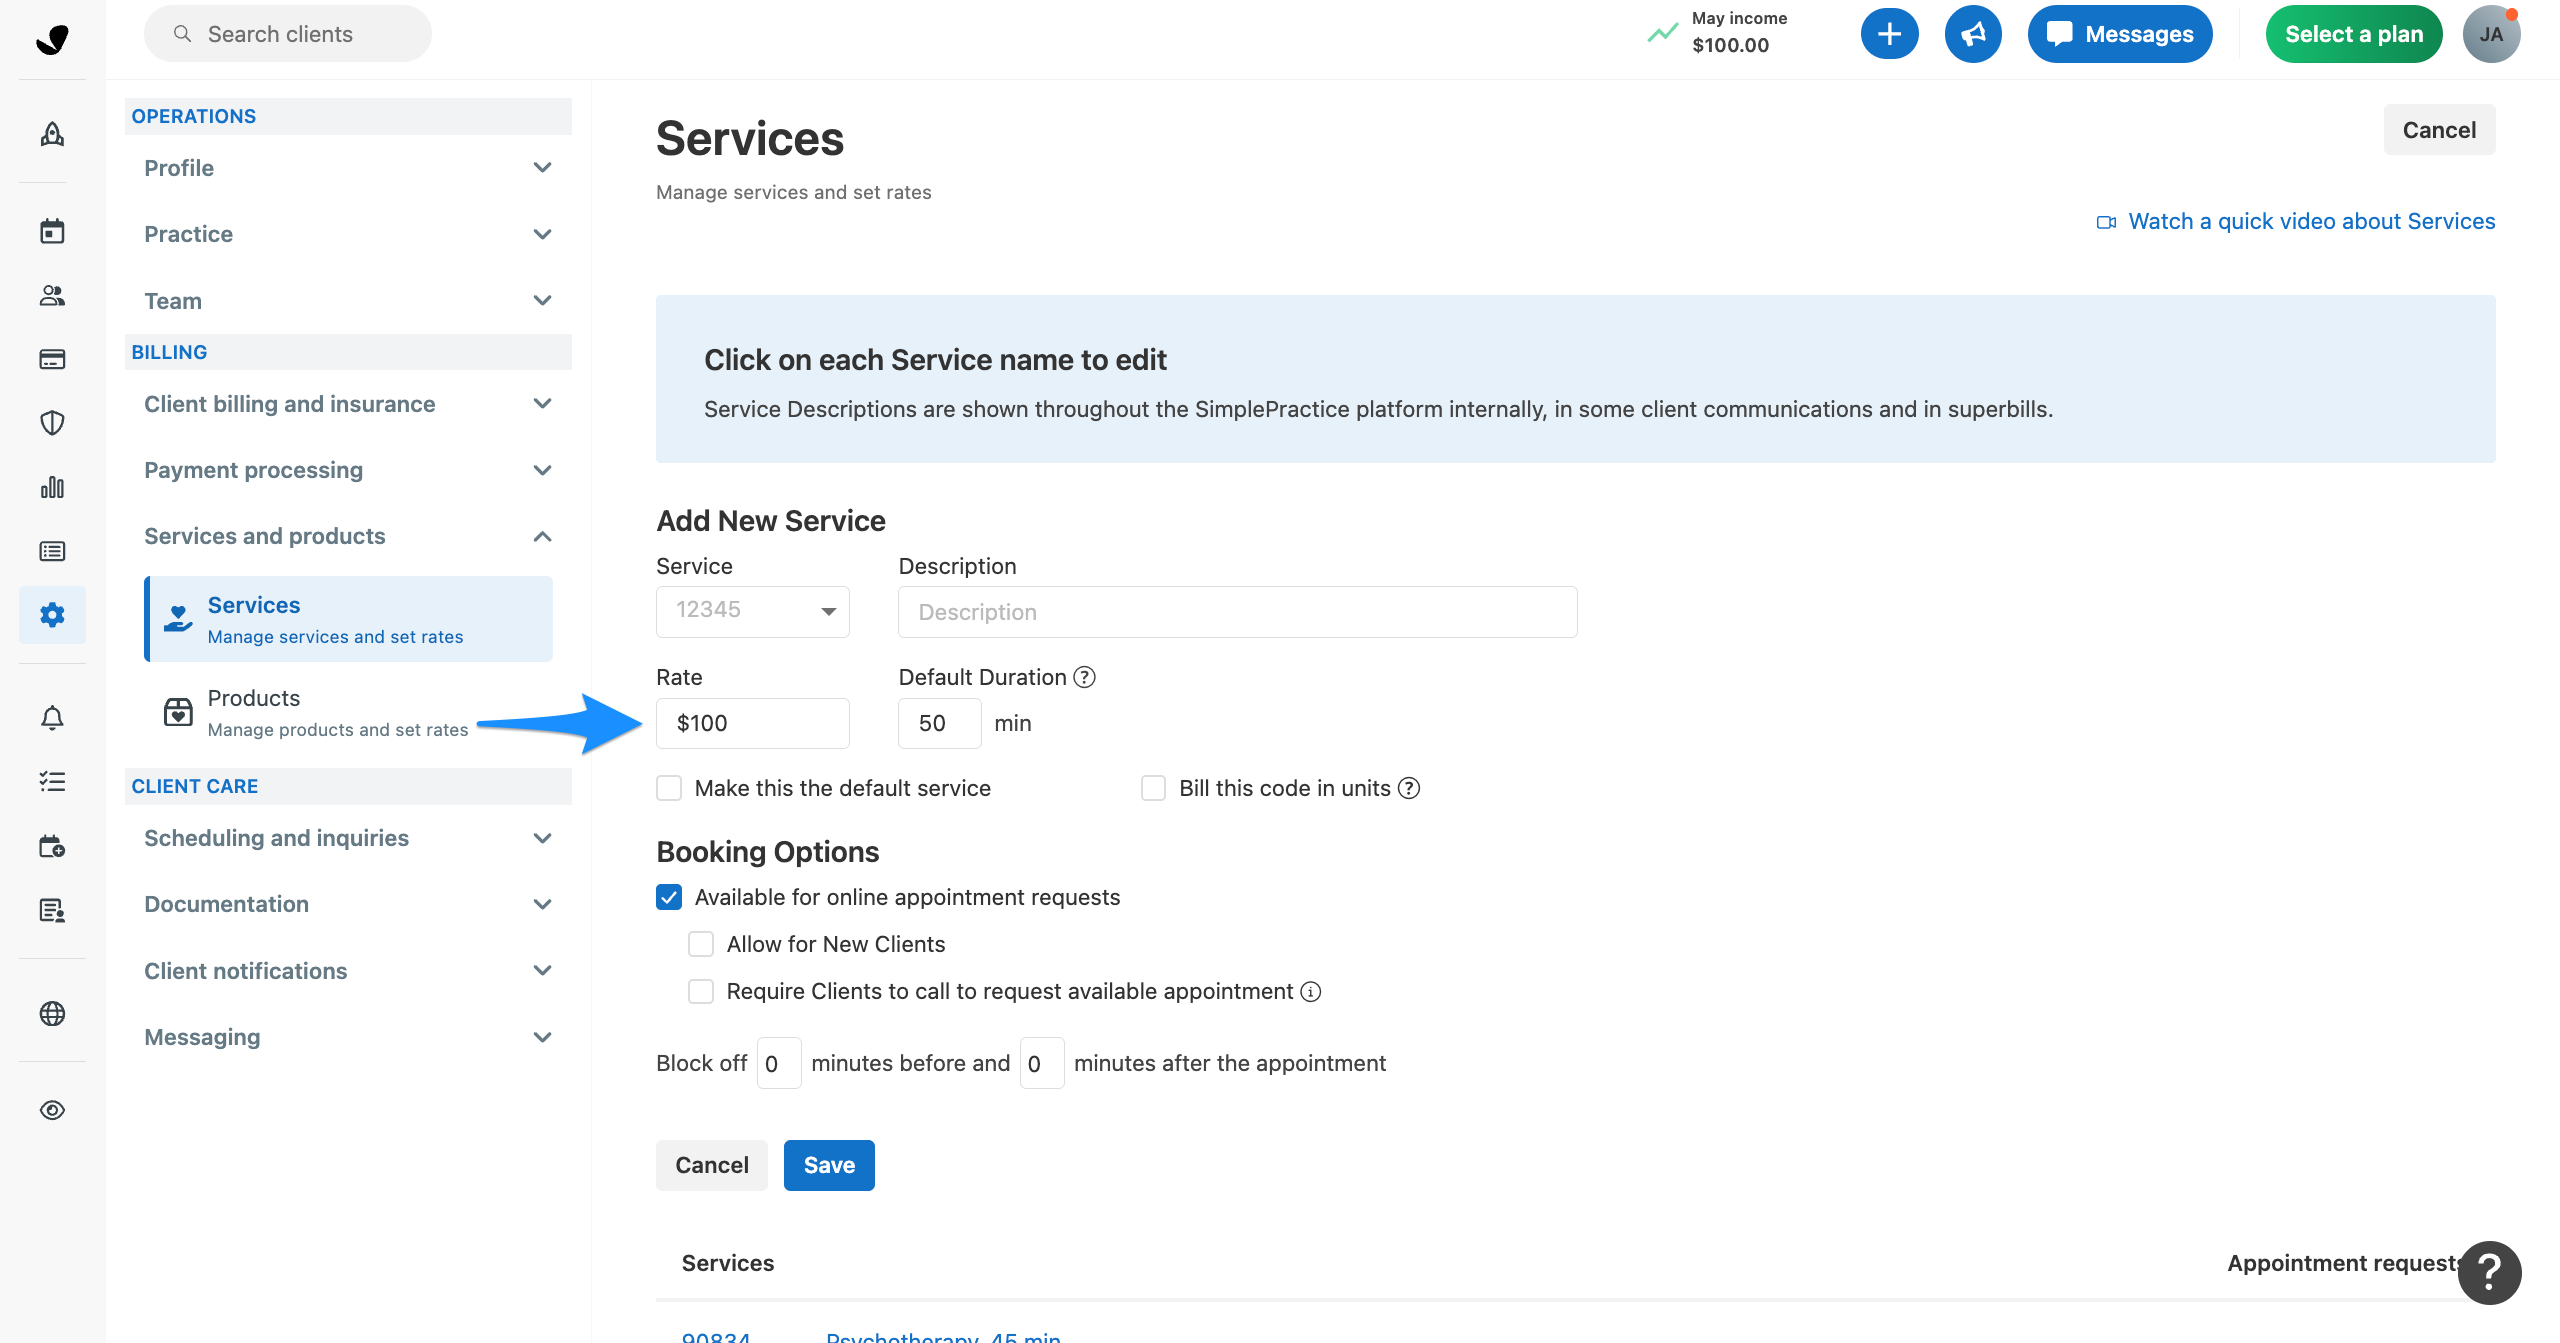2560x1343 pixels.
Task: Check Bill this code in units
Action: 1153,788
